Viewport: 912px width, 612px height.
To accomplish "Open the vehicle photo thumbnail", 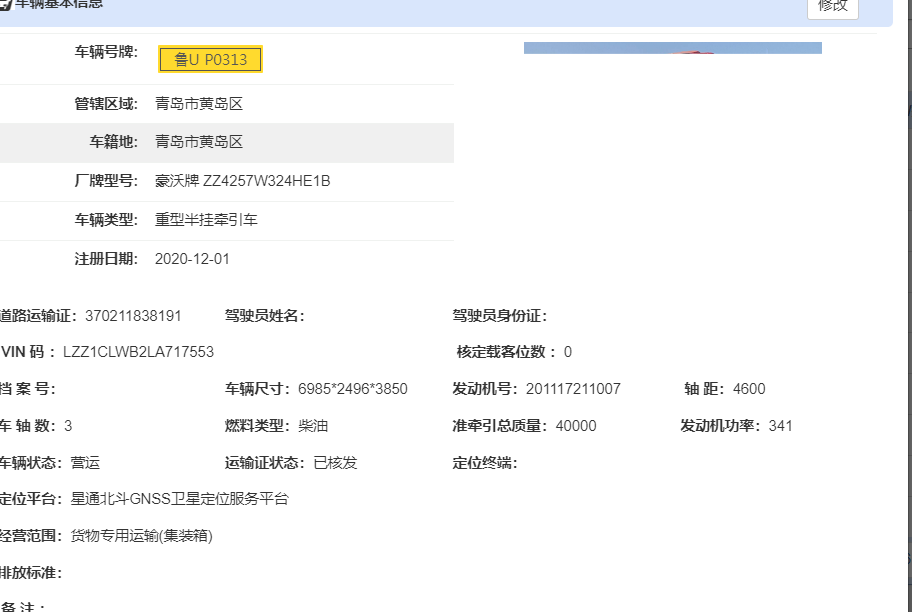I will click(672, 48).
